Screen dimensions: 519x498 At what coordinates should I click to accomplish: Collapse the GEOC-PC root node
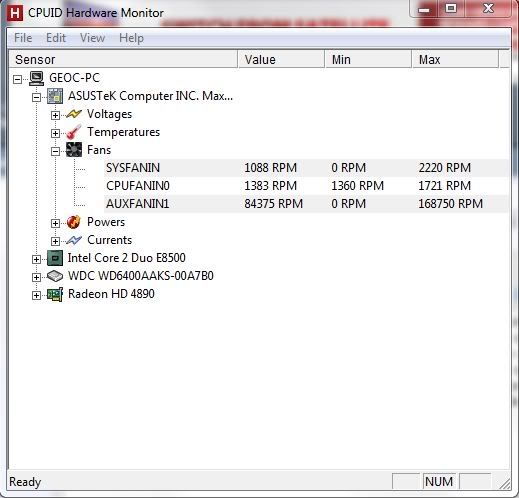click(17, 79)
